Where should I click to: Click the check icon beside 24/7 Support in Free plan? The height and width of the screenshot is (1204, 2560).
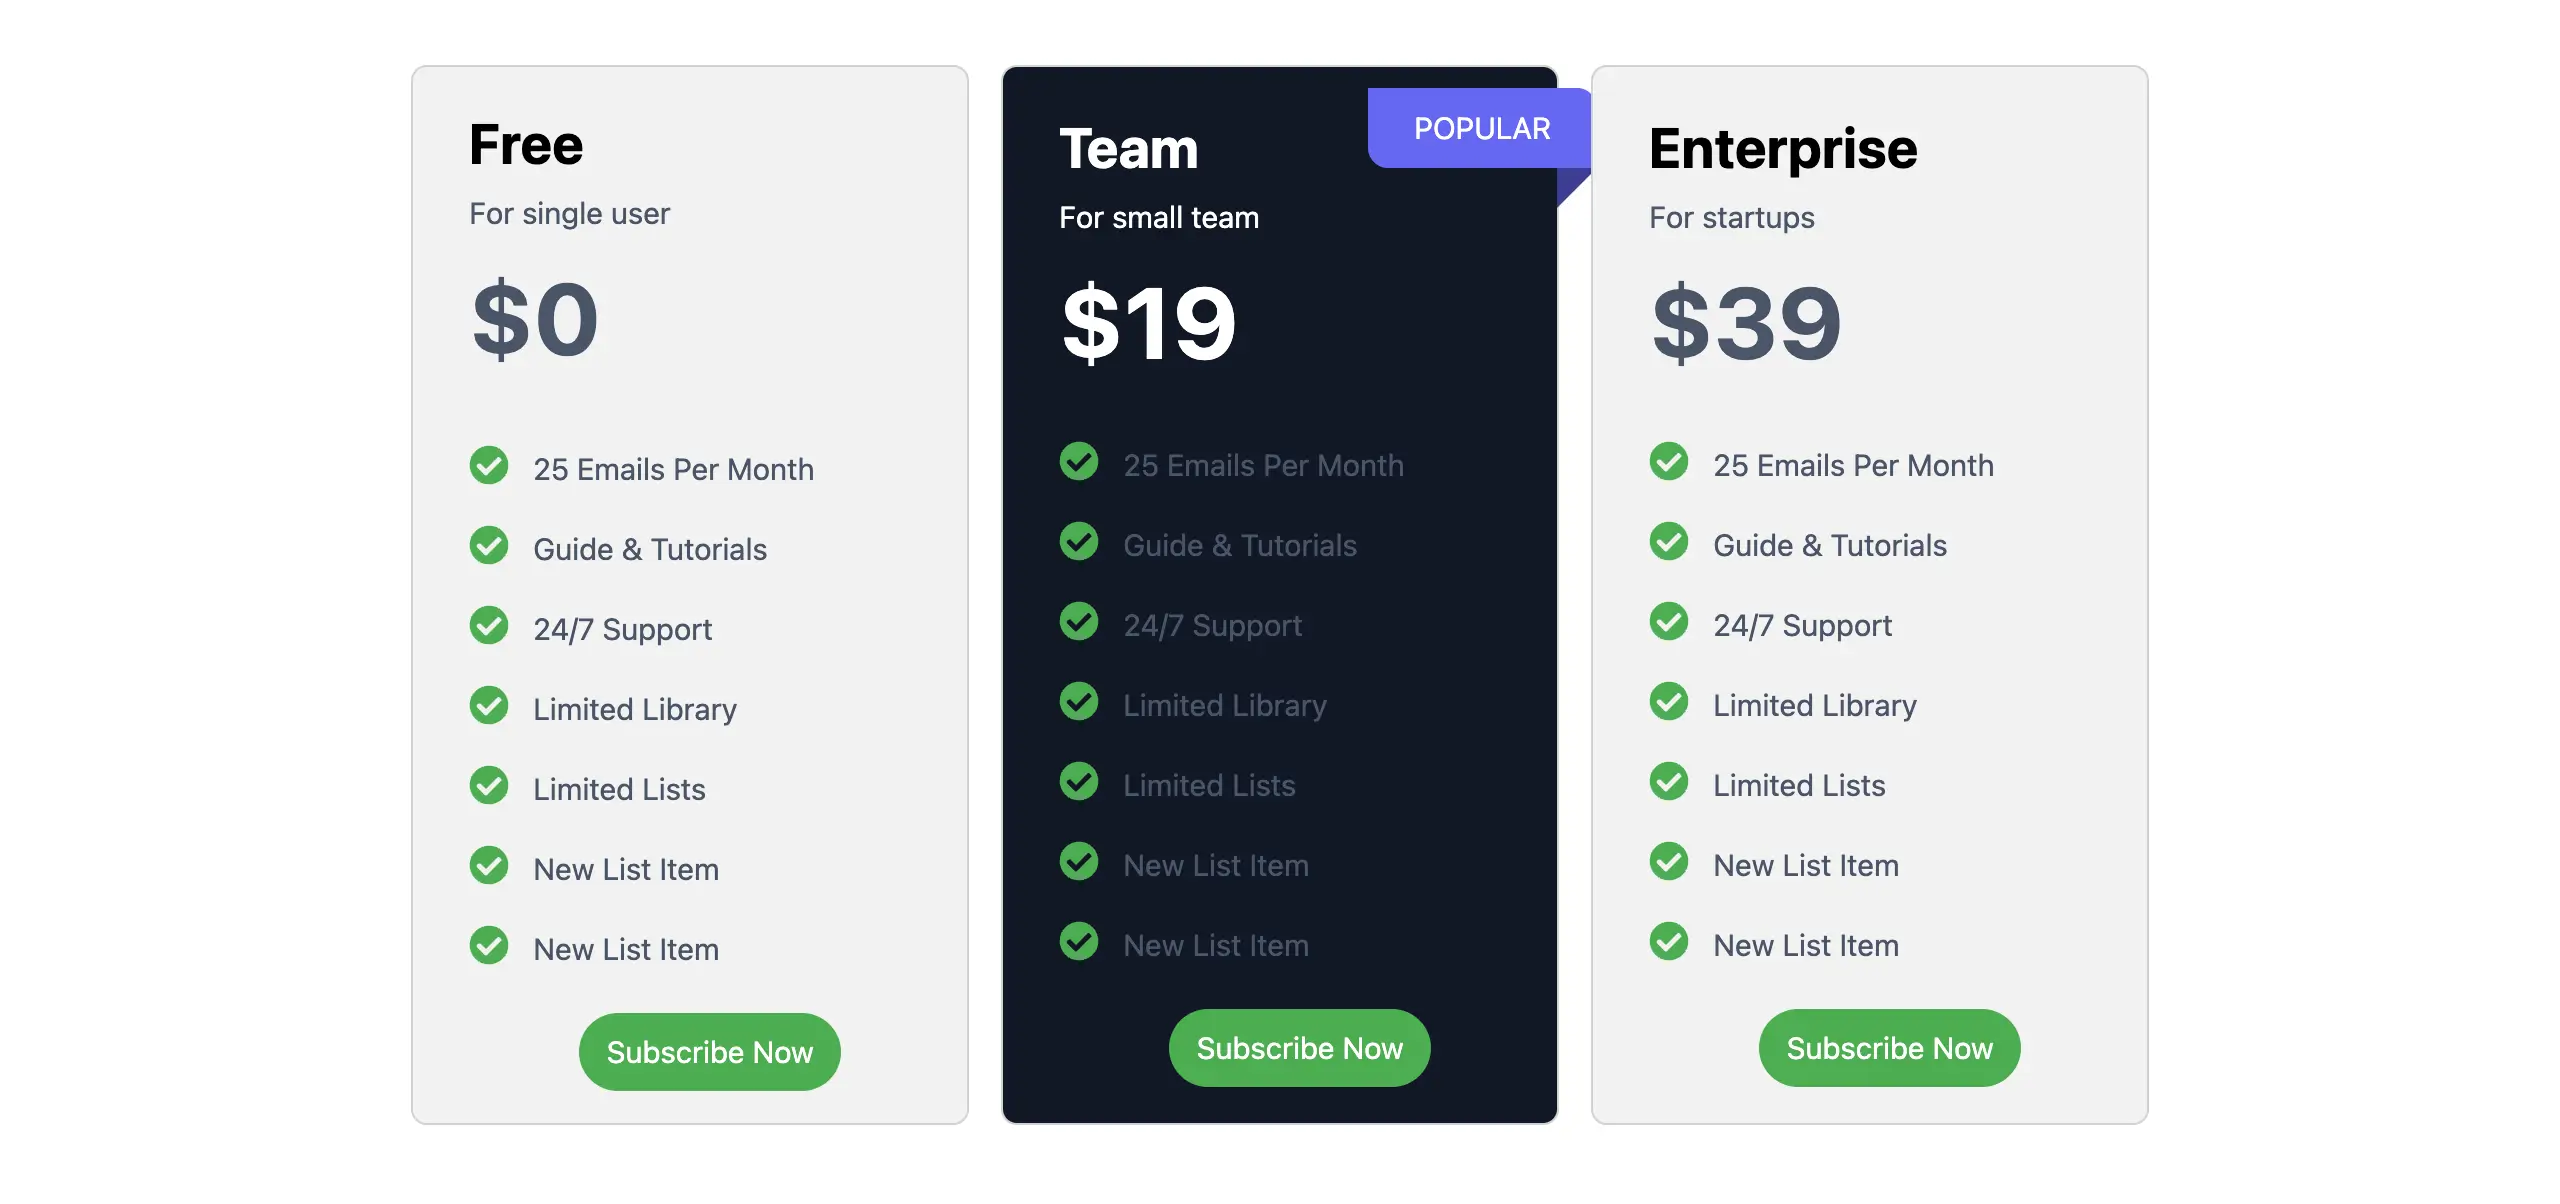[489, 626]
